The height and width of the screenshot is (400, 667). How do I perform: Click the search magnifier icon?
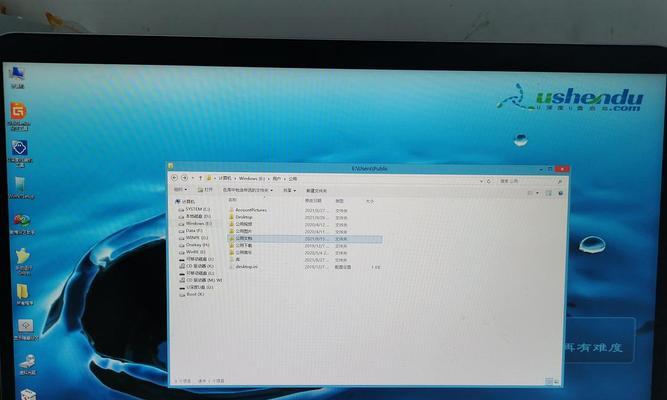[560, 182]
